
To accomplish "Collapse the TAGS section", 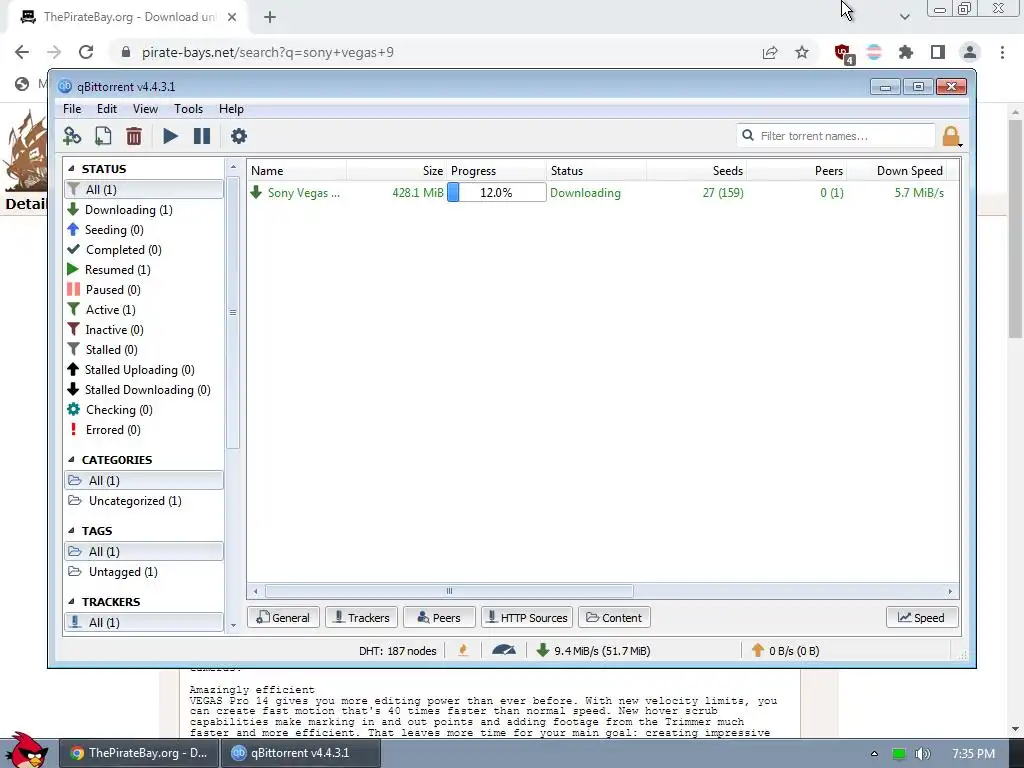I will [71, 531].
